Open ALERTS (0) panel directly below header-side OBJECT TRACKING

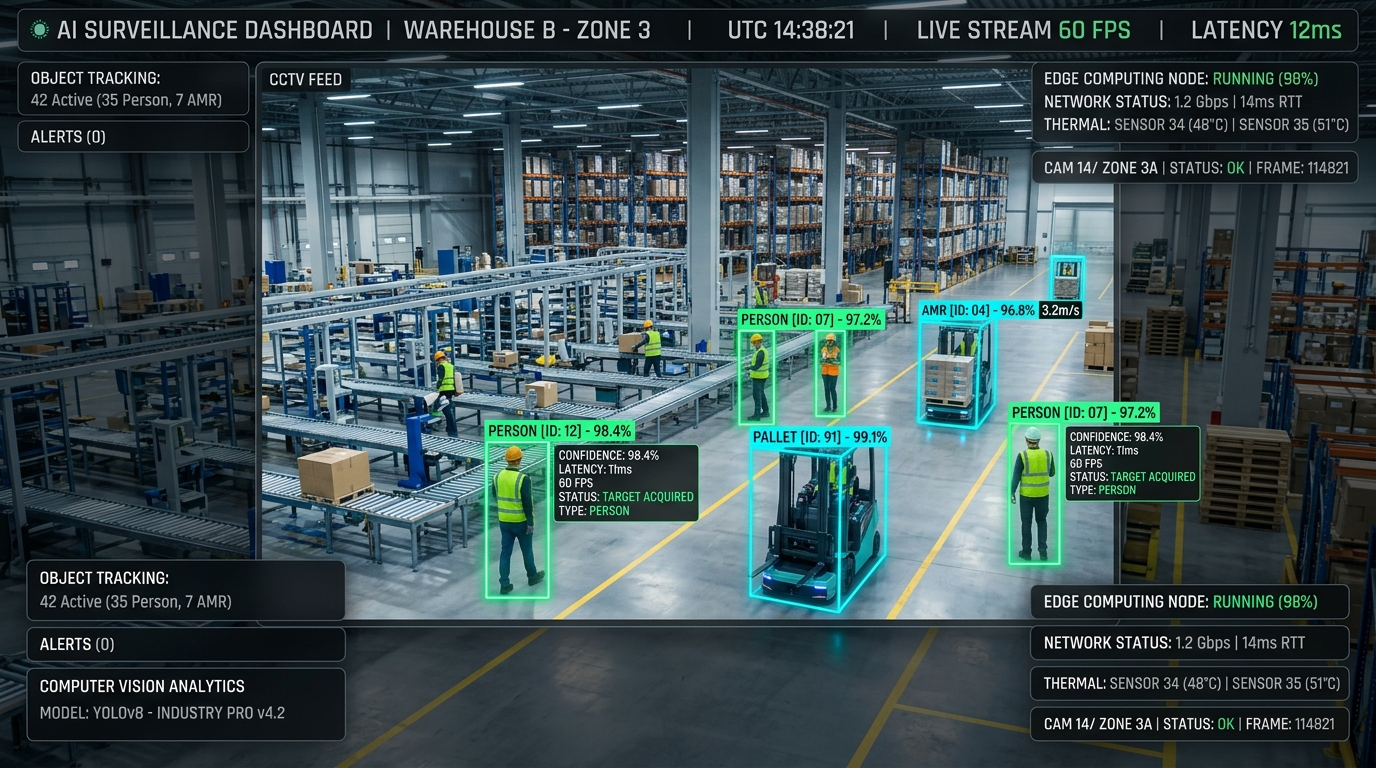pos(133,137)
